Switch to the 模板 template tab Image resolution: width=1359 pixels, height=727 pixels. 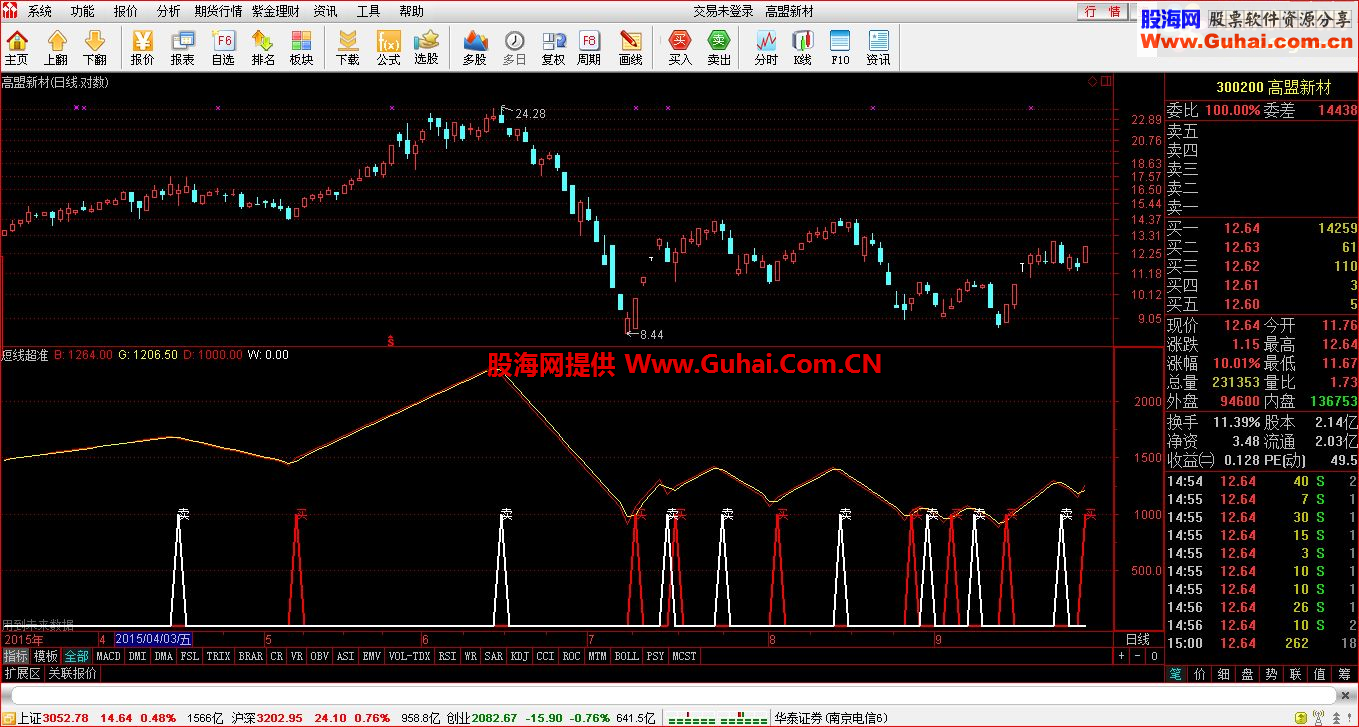[46, 656]
